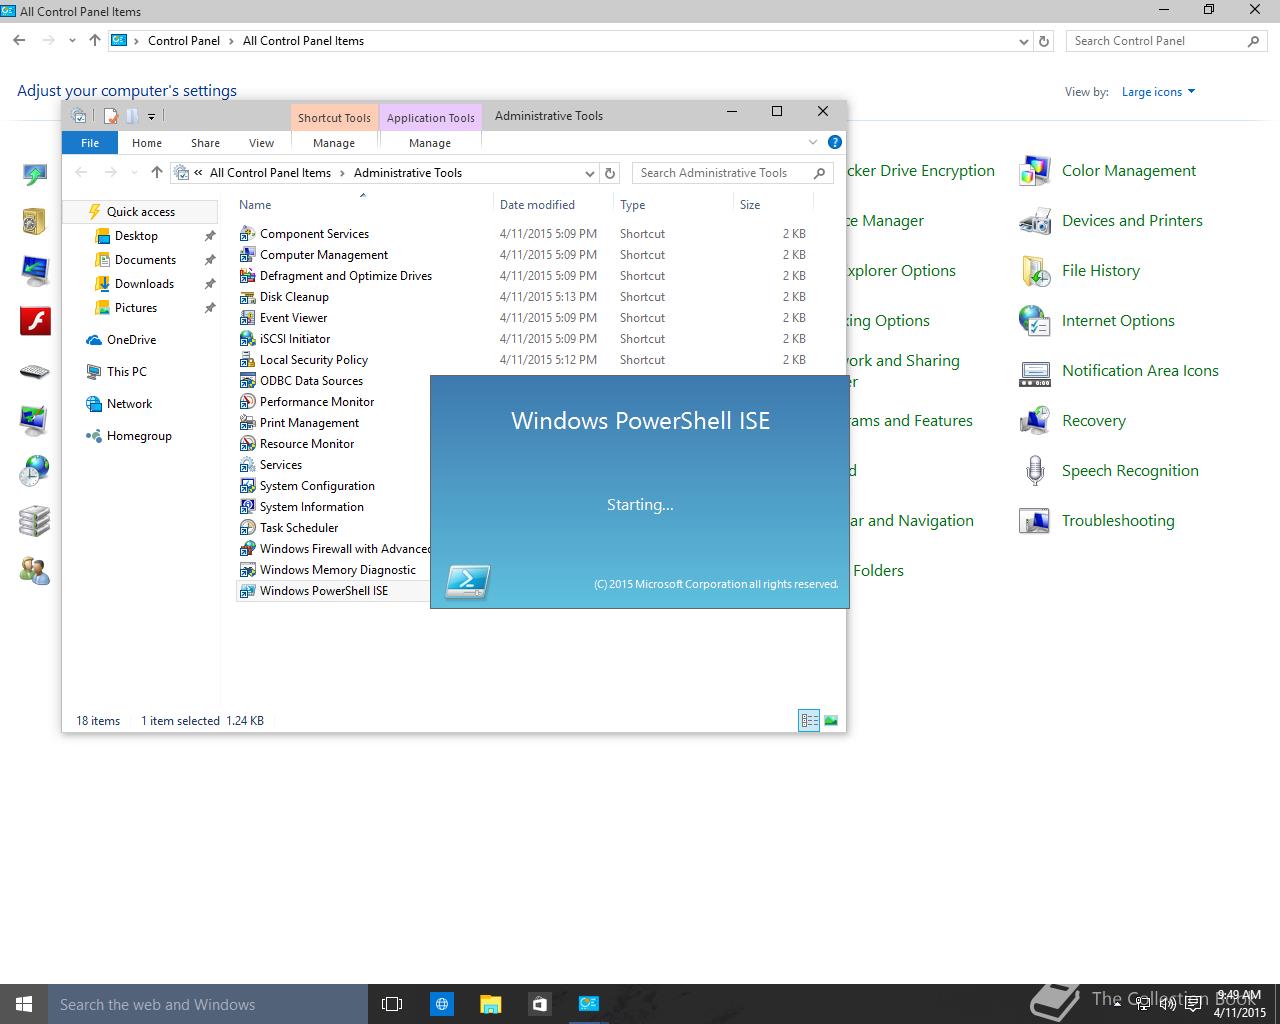Click the Search Control Panel field

pyautogui.click(x=1166, y=41)
